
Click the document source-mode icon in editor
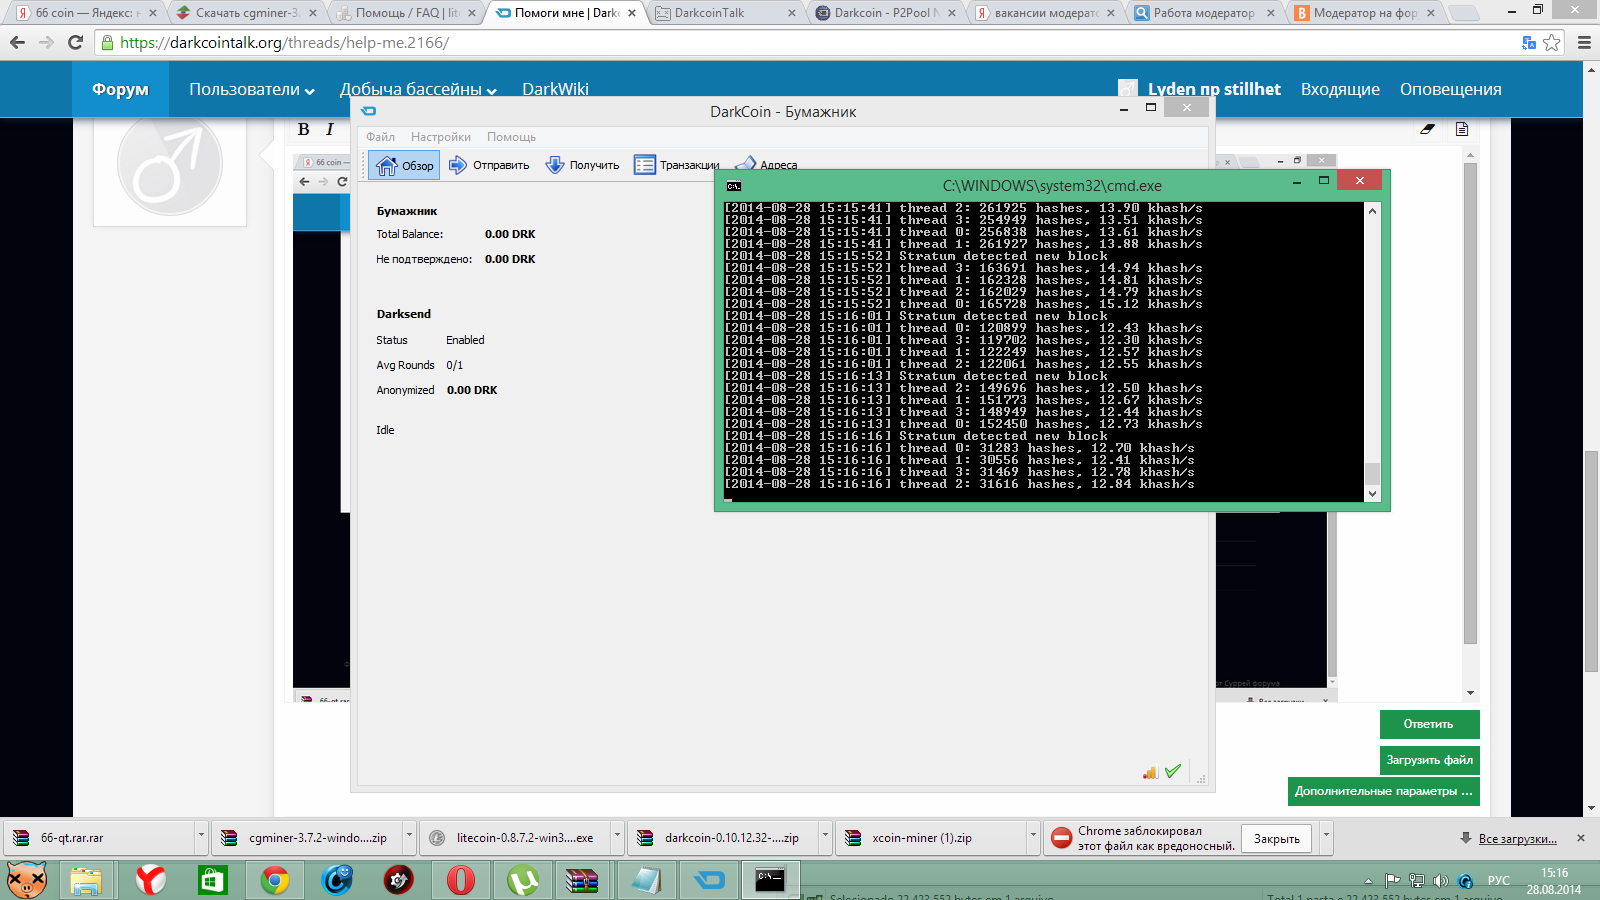(1462, 129)
